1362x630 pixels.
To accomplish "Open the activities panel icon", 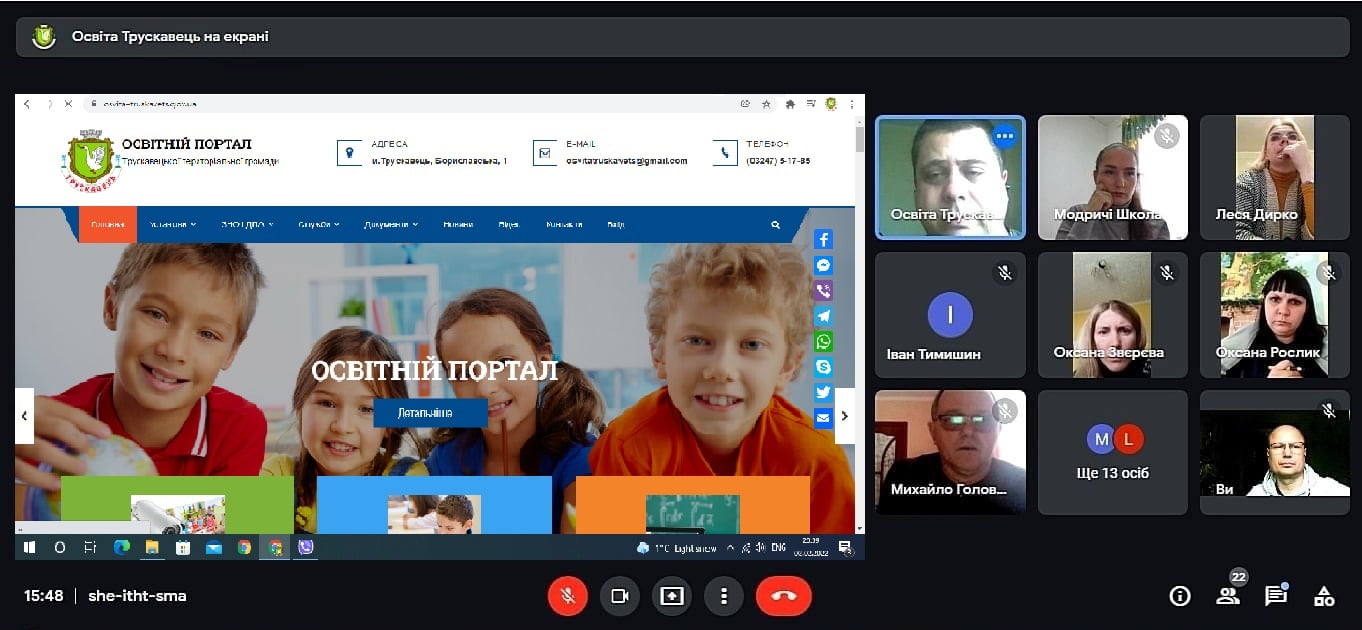I will click(1324, 596).
